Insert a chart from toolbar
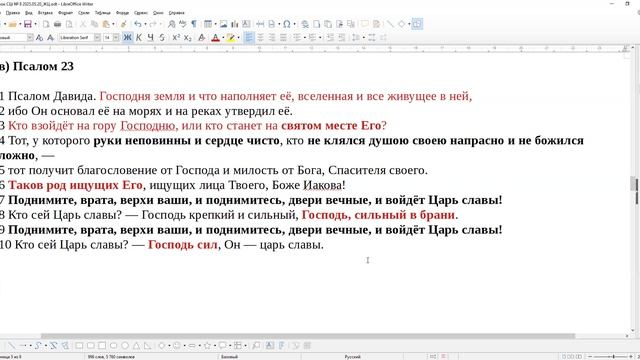 point(235,24)
